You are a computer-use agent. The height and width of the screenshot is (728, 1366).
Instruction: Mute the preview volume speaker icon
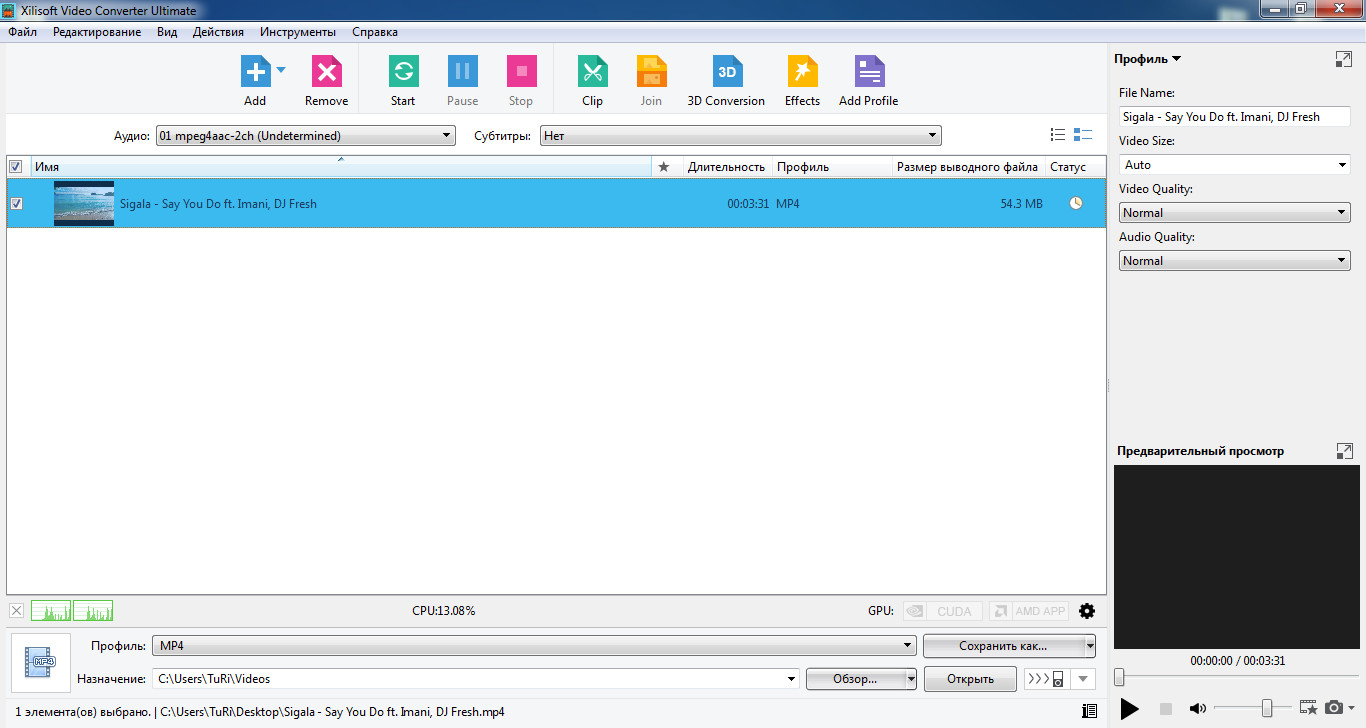1197,709
